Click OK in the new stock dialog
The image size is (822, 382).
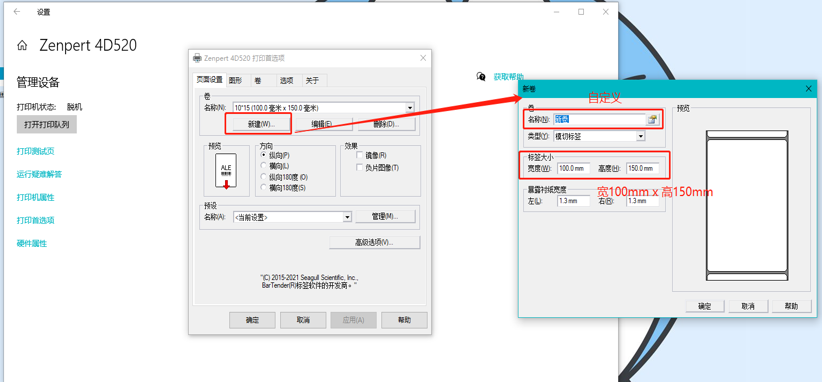coord(705,306)
